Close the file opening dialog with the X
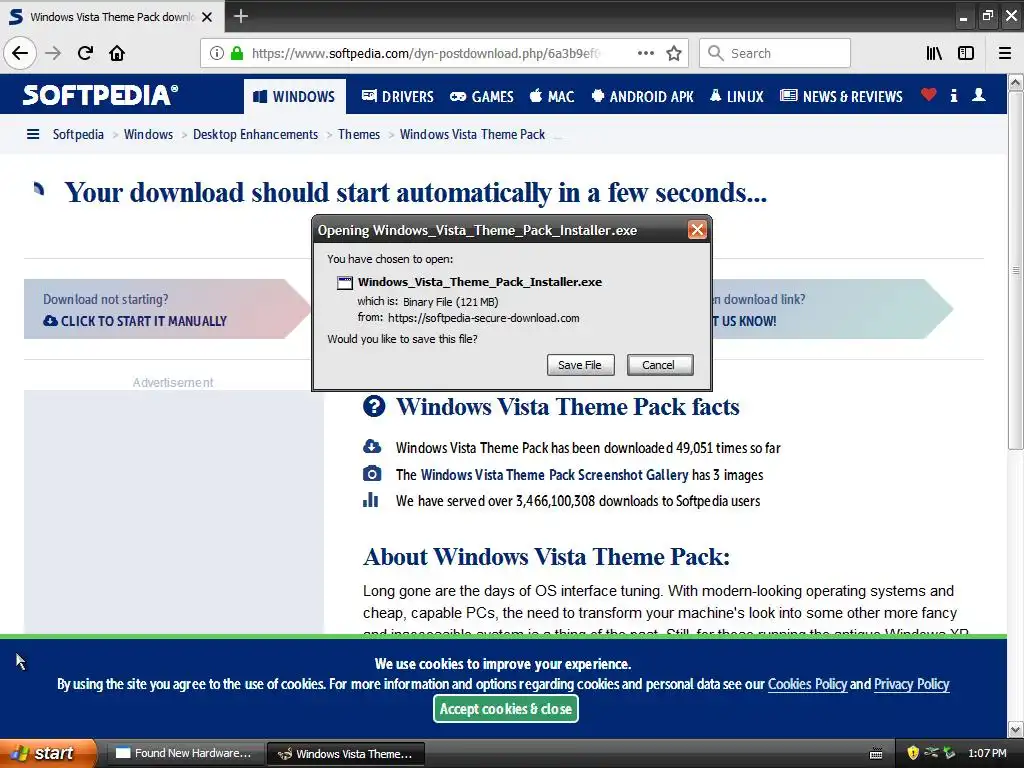1024x768 pixels. (x=697, y=230)
